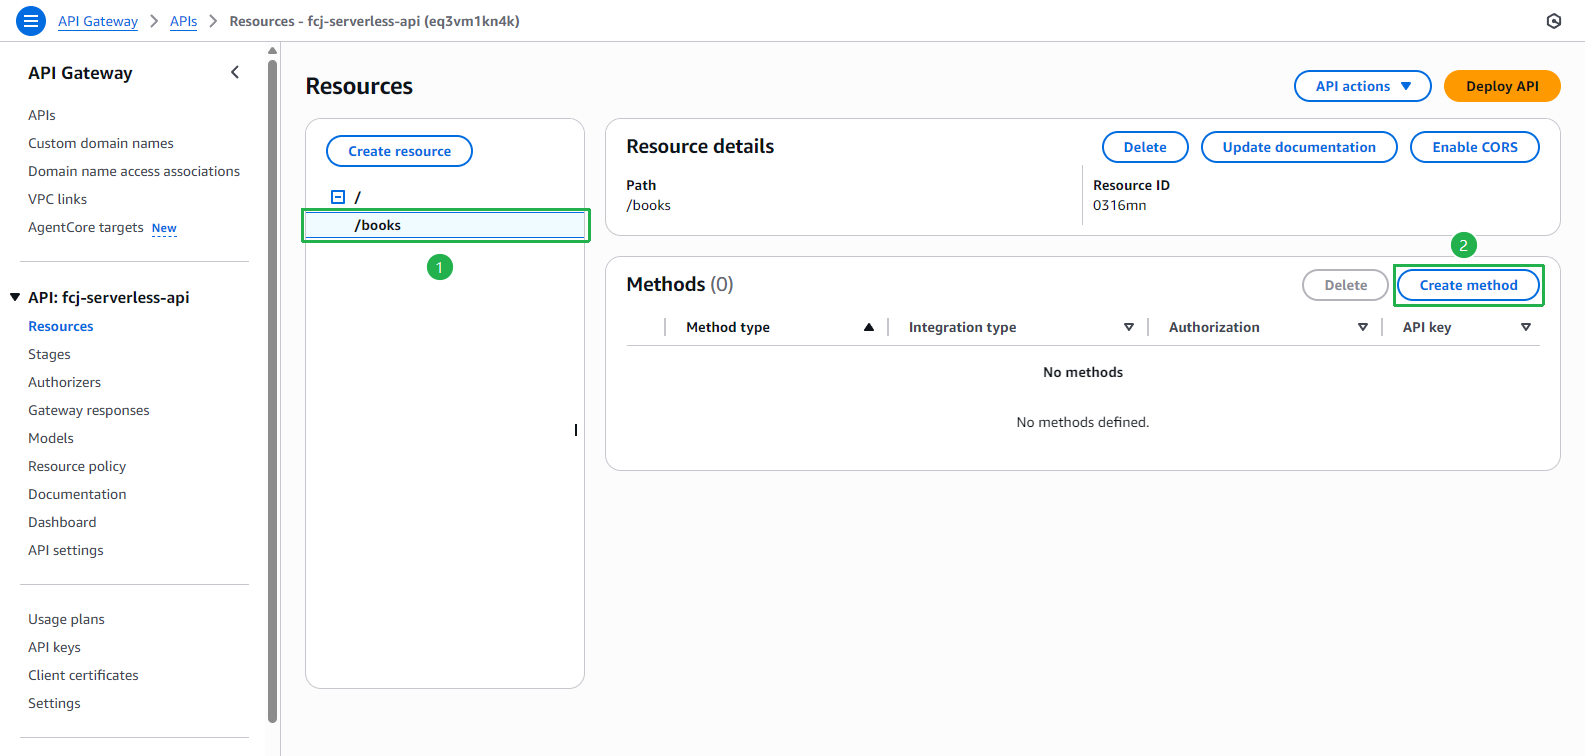Click the Resource details heading

tap(700, 146)
